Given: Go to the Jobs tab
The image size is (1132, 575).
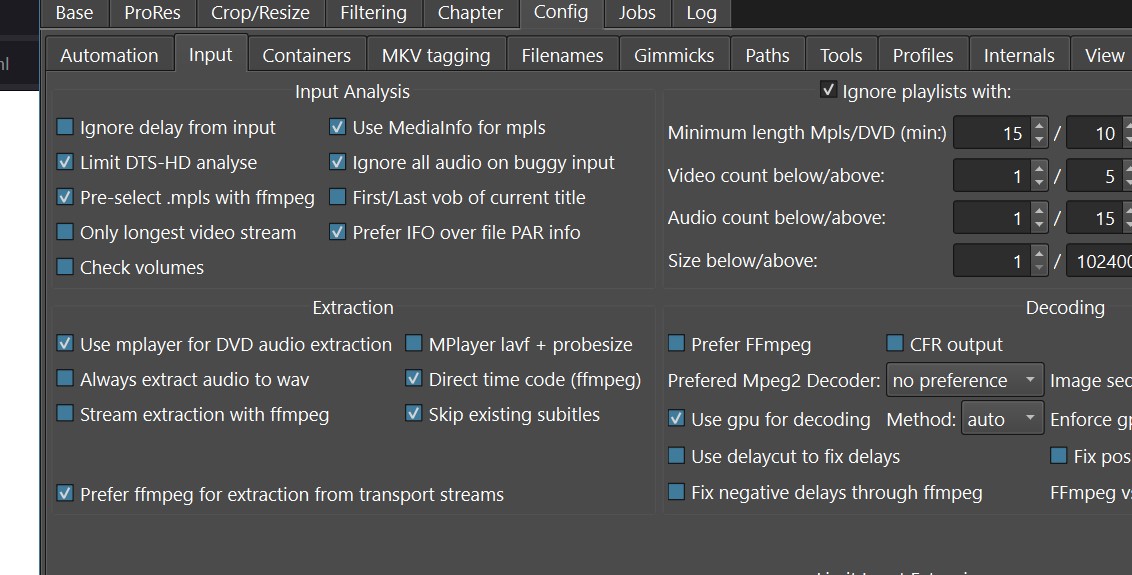Looking at the screenshot, I should pyautogui.click(x=637, y=13).
